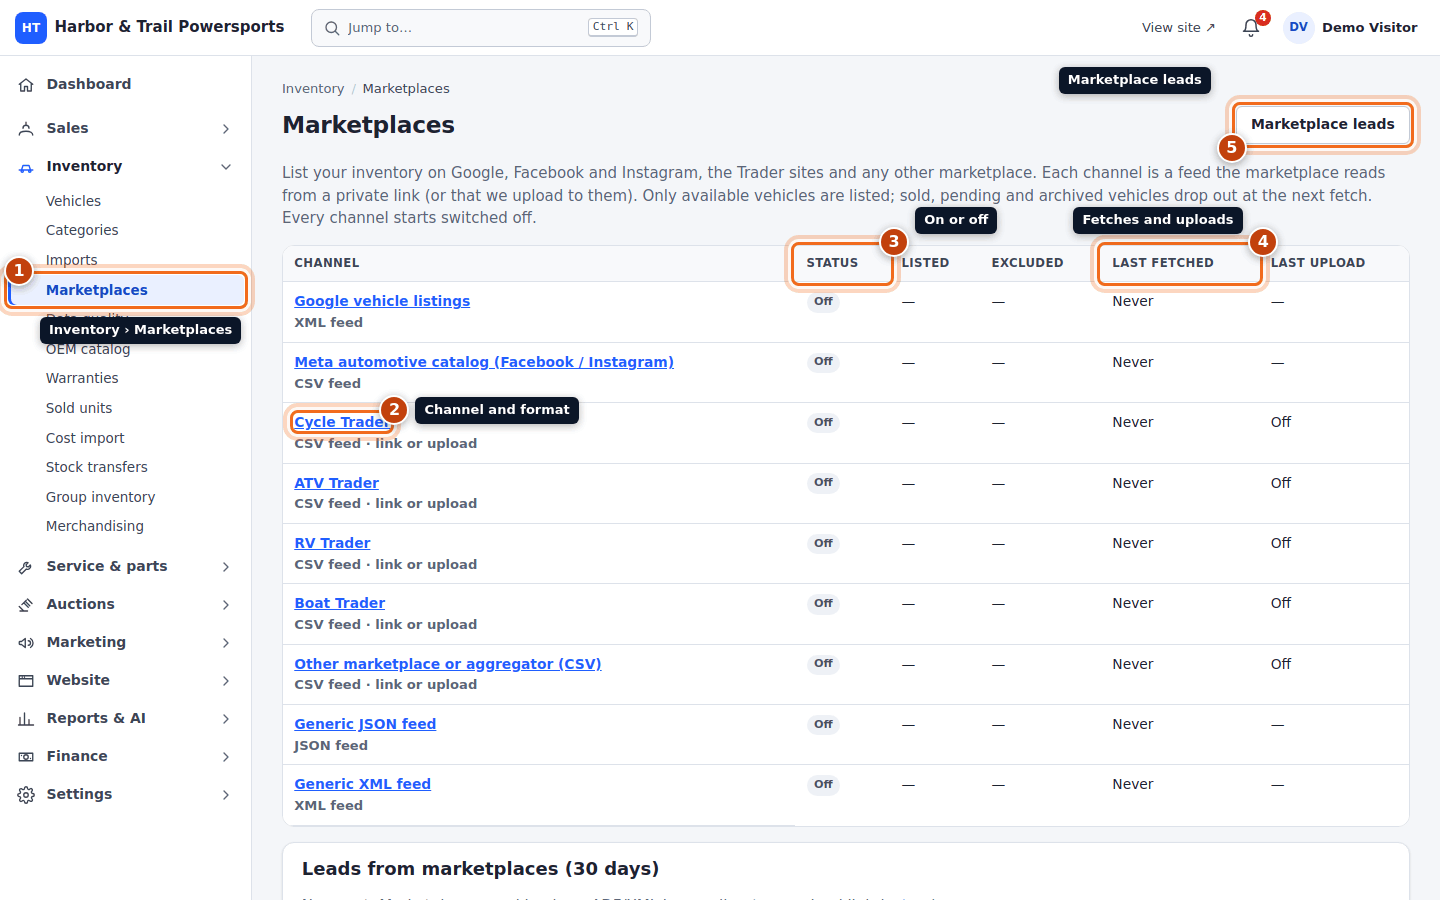Viewport: 1440px width, 900px height.
Task: Open the Boat Trader channel
Action: tap(339, 603)
